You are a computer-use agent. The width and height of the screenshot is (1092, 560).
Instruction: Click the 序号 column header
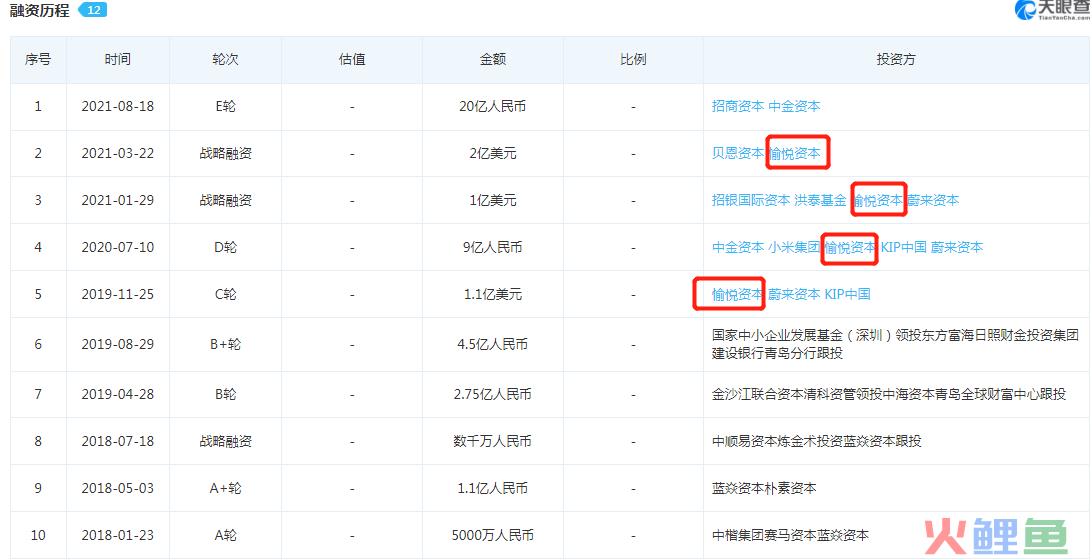(x=38, y=60)
